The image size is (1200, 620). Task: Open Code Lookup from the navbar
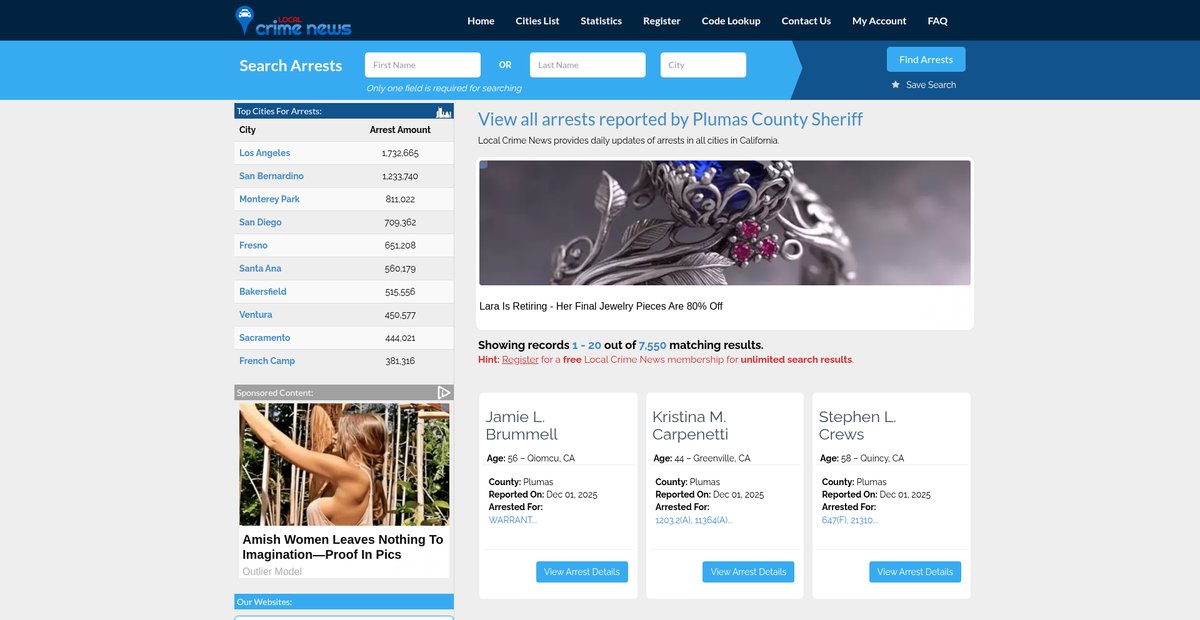[x=731, y=21]
